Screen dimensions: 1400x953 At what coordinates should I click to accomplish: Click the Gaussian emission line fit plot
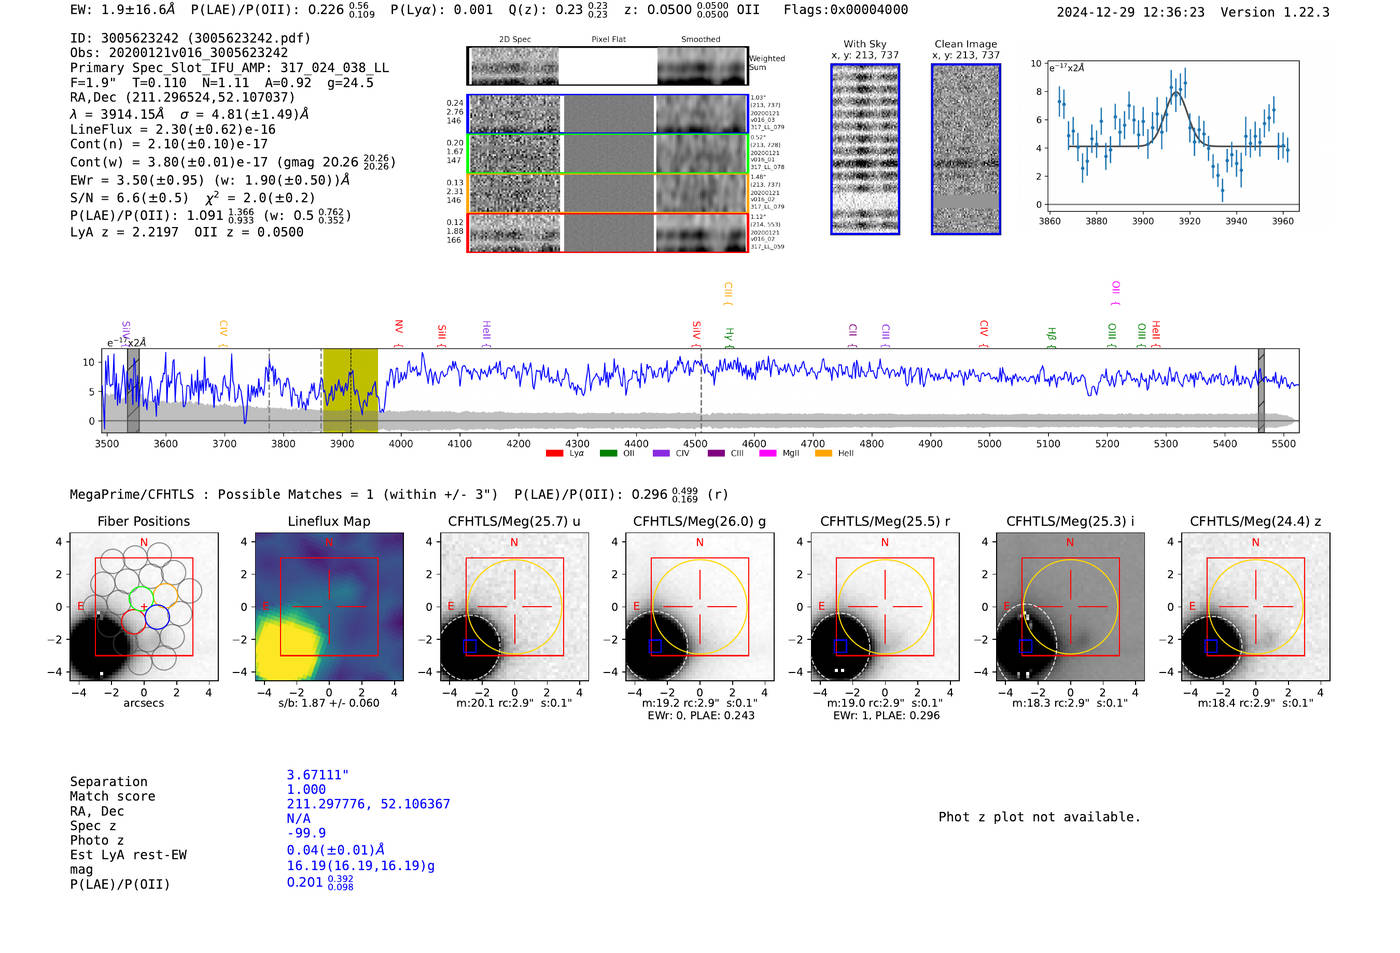click(x=1172, y=136)
